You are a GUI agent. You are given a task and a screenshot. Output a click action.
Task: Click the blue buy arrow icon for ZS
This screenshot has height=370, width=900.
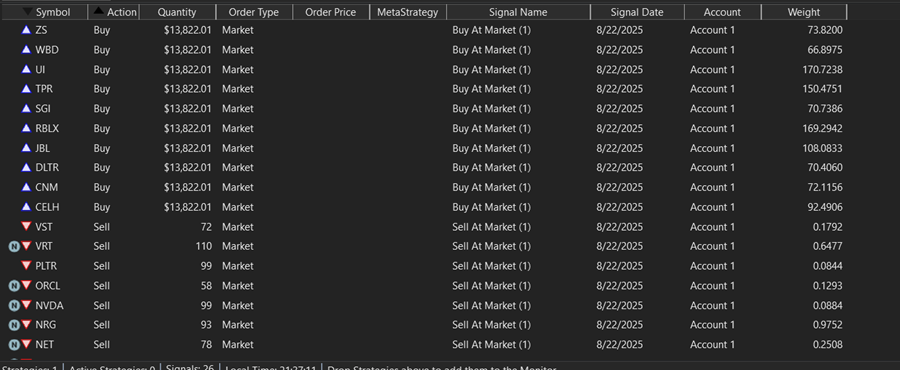pos(26,30)
